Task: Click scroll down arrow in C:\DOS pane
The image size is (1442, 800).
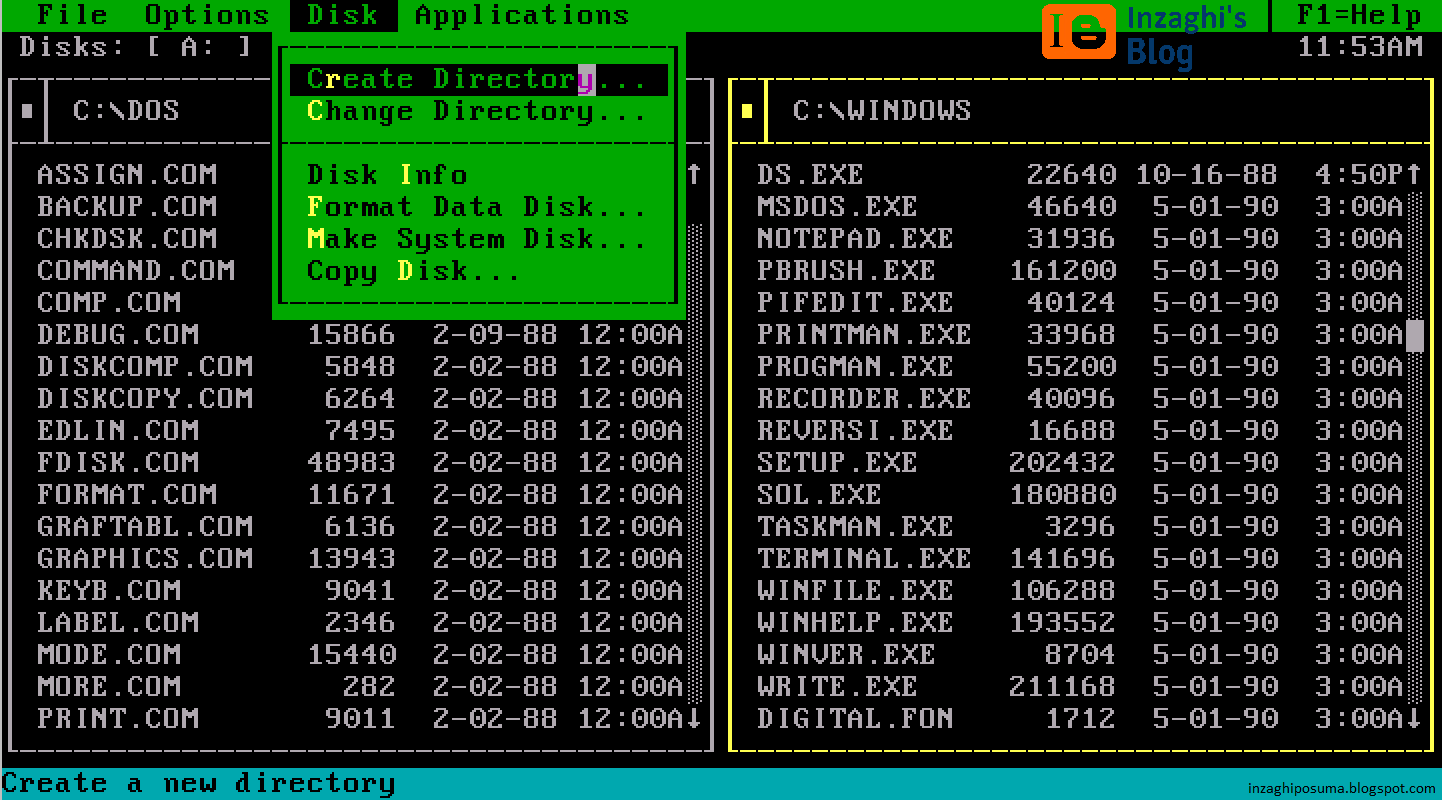Action: pos(695,718)
